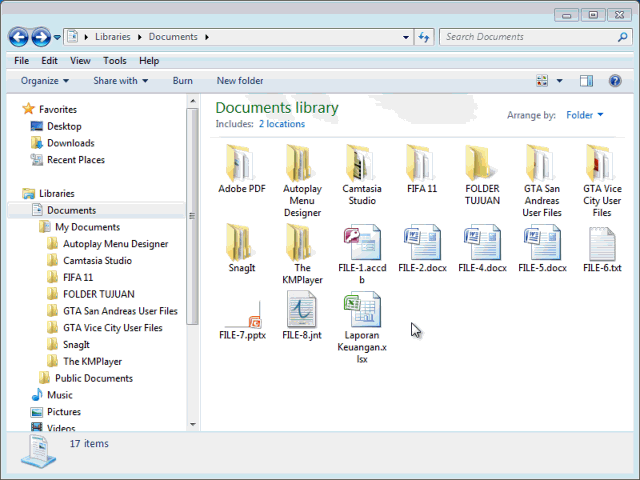640x480 pixels.
Task: Select Public Documents in the tree
Action: (86, 378)
